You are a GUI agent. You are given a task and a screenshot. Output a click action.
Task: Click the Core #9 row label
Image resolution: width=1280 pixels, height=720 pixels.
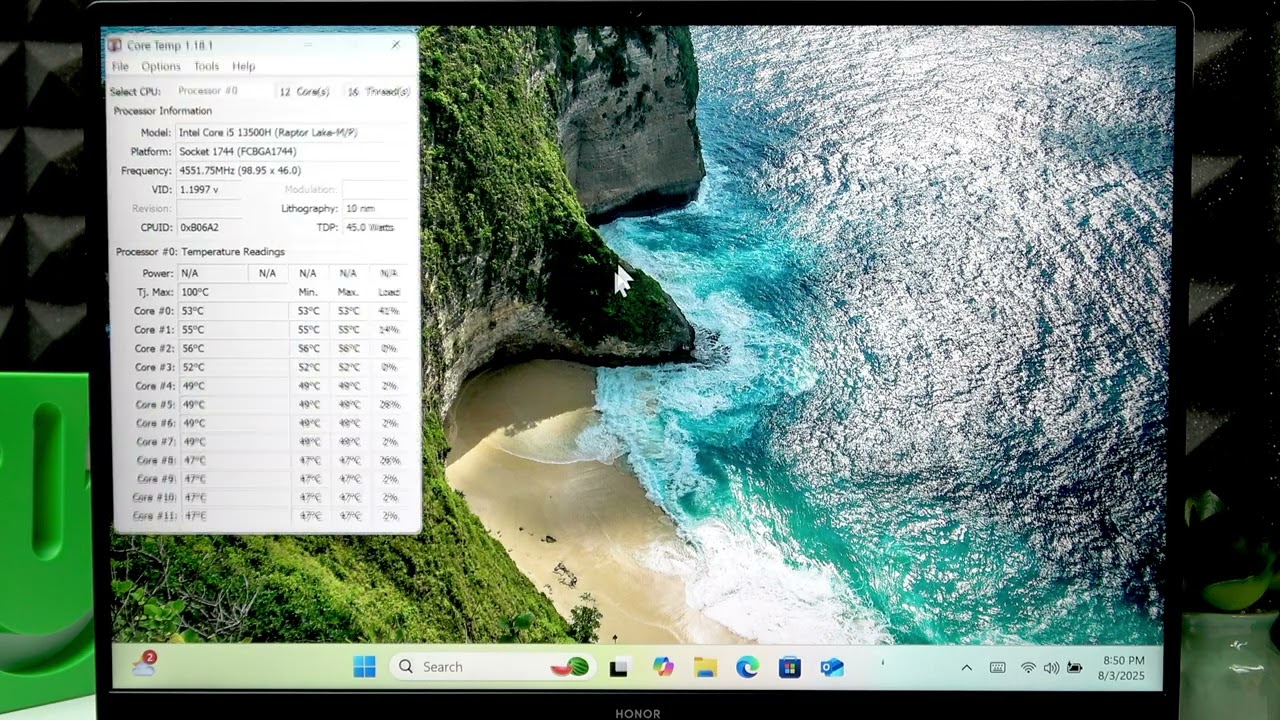click(x=155, y=479)
